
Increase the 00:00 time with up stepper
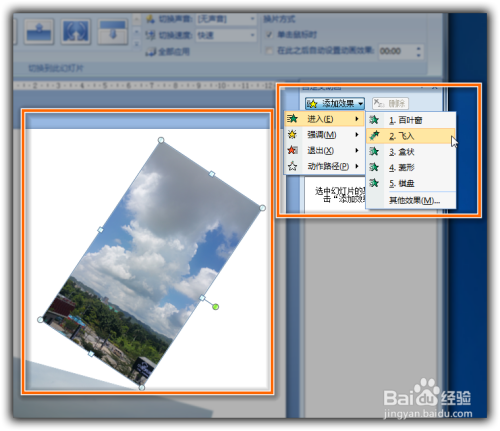coord(419,48)
